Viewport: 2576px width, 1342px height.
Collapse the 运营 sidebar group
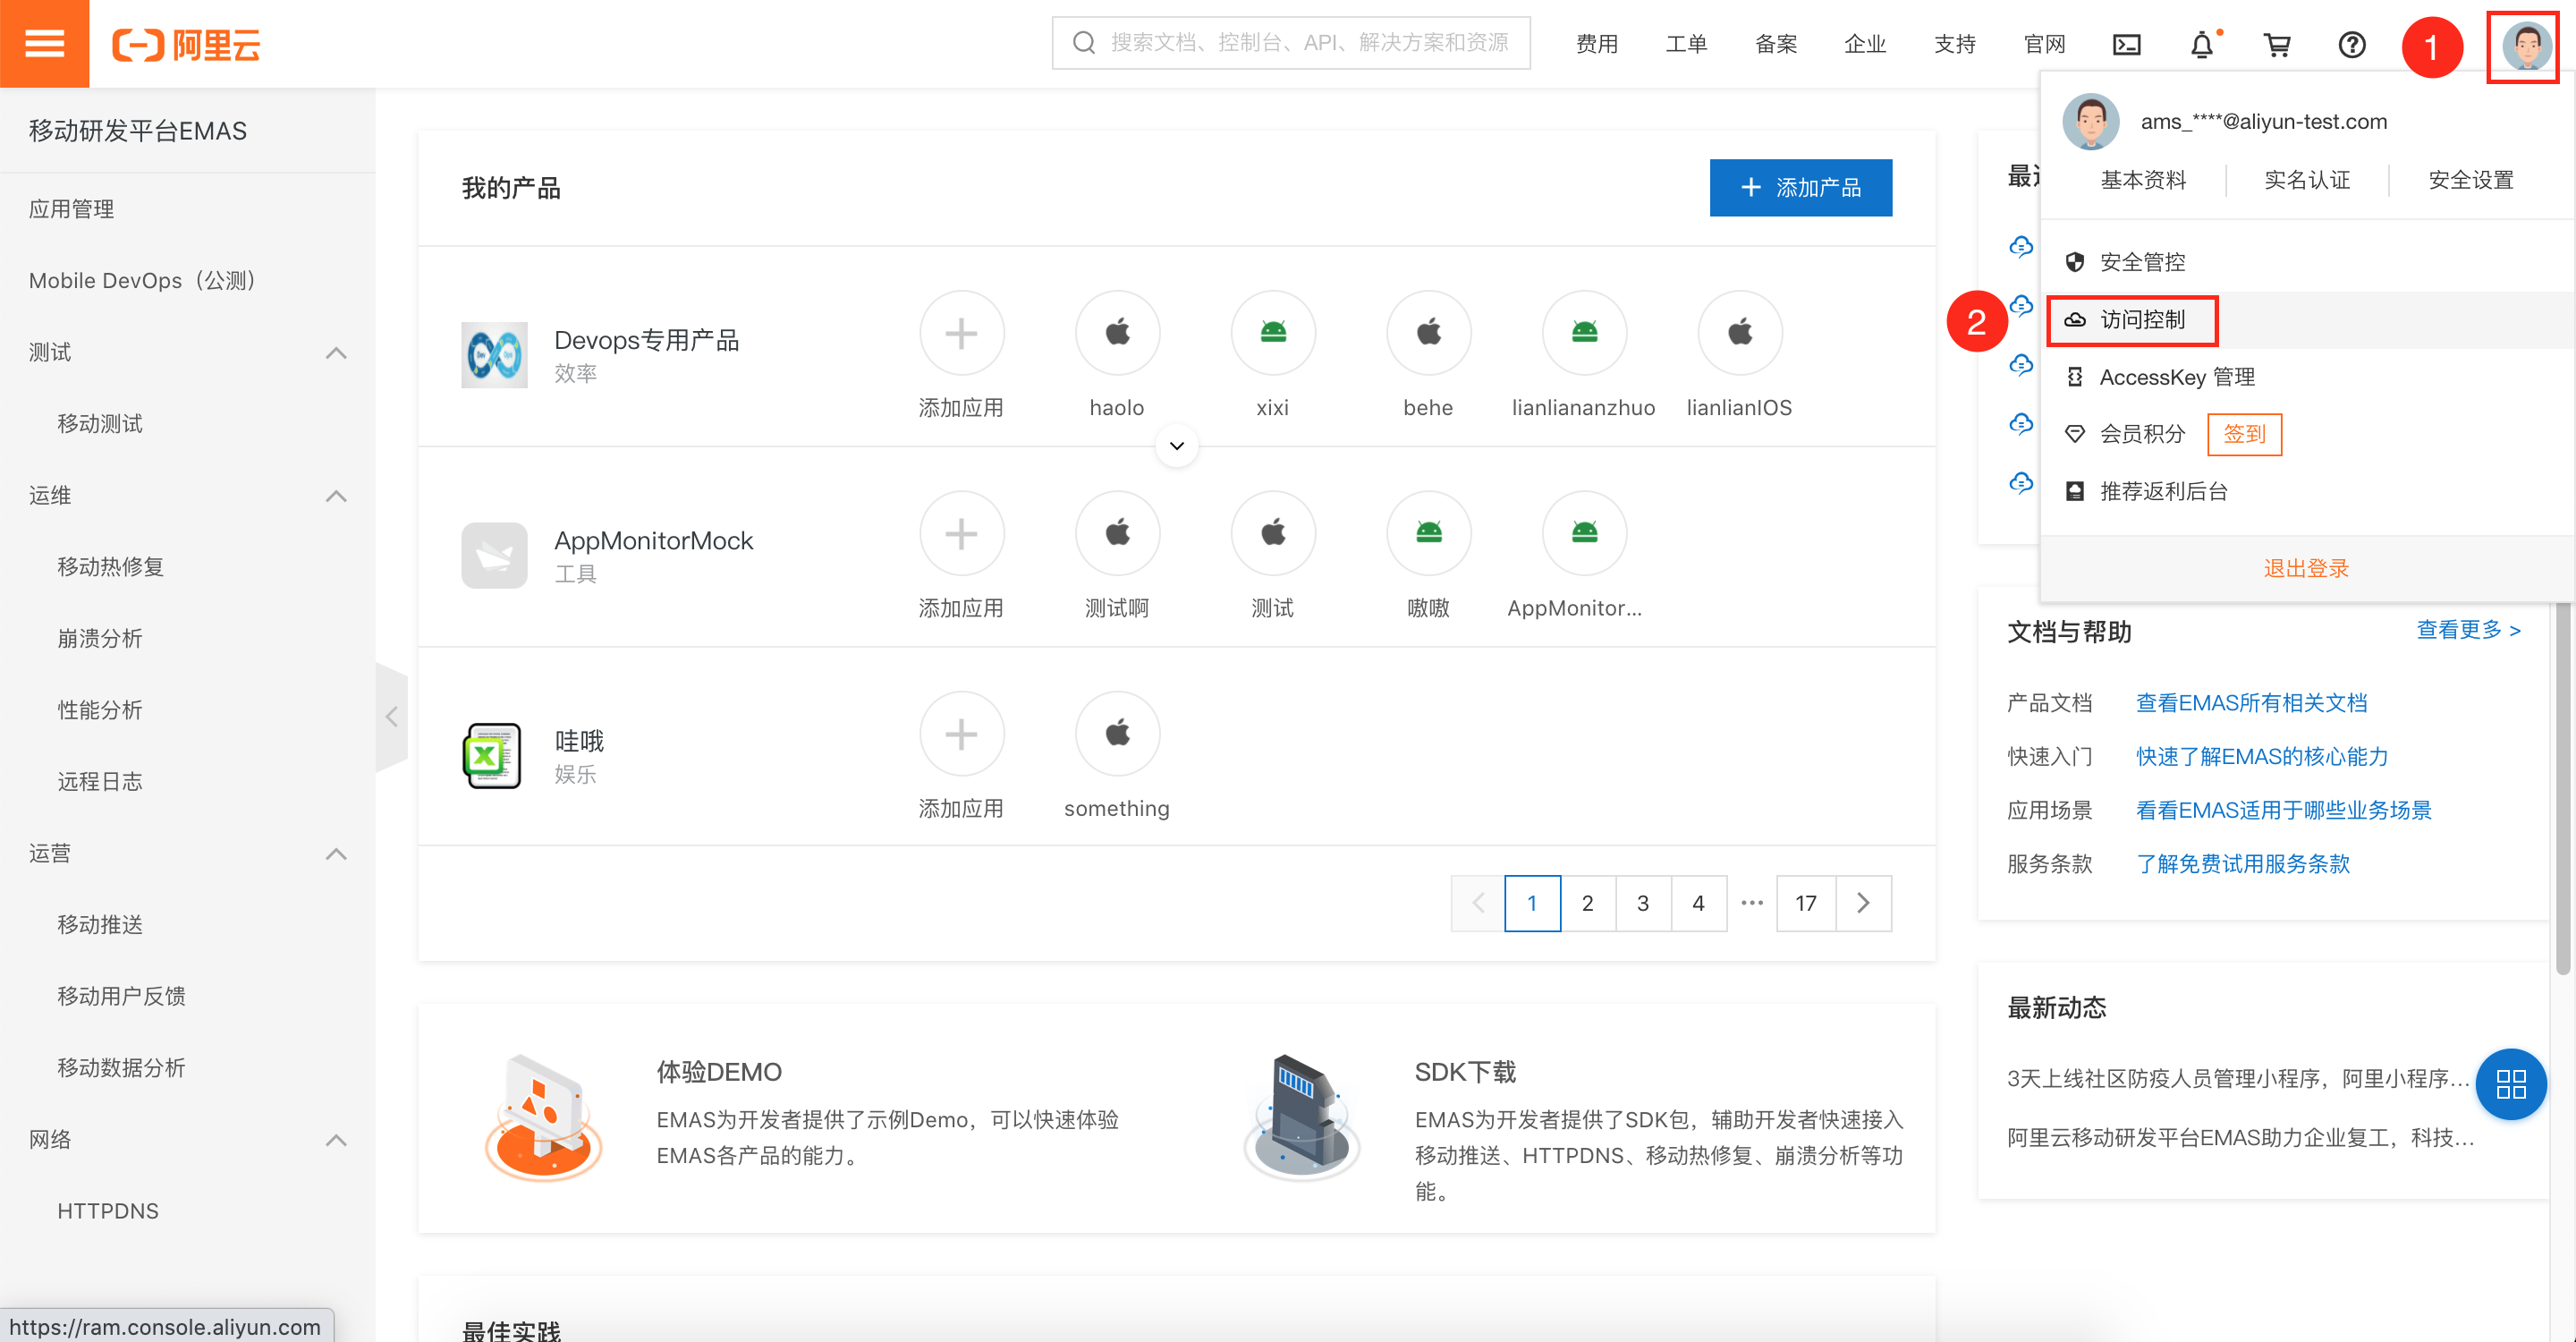click(x=336, y=853)
